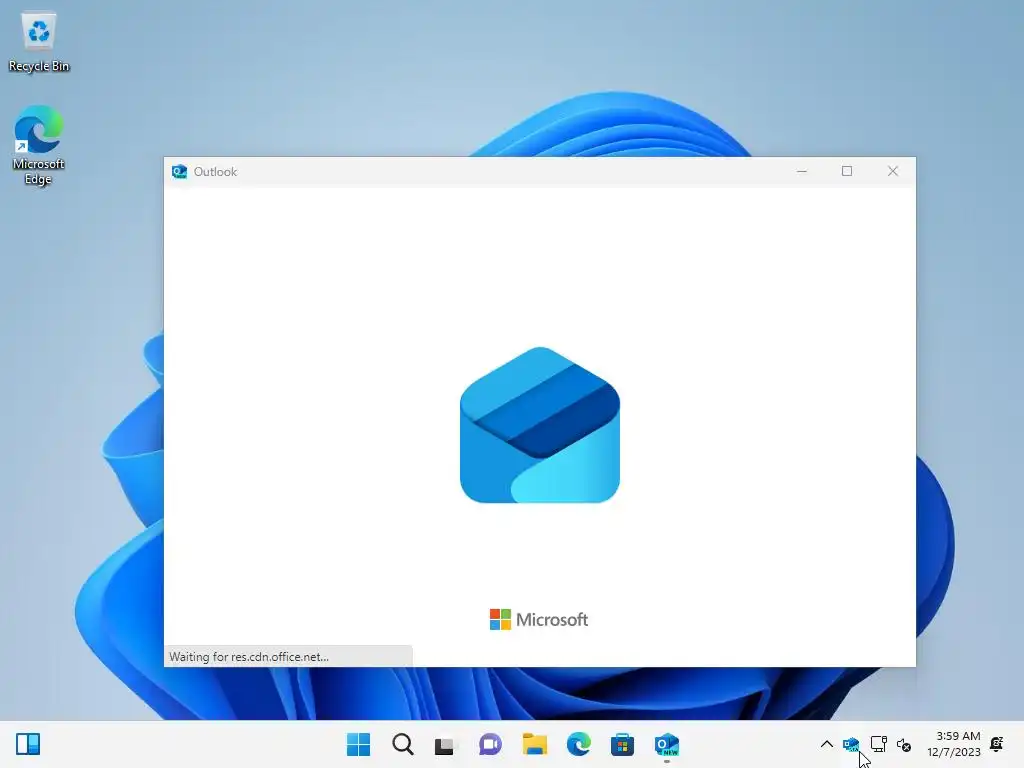The height and width of the screenshot is (768, 1024).
Task: Click the Outlook icon in window title bar
Action: coord(179,172)
